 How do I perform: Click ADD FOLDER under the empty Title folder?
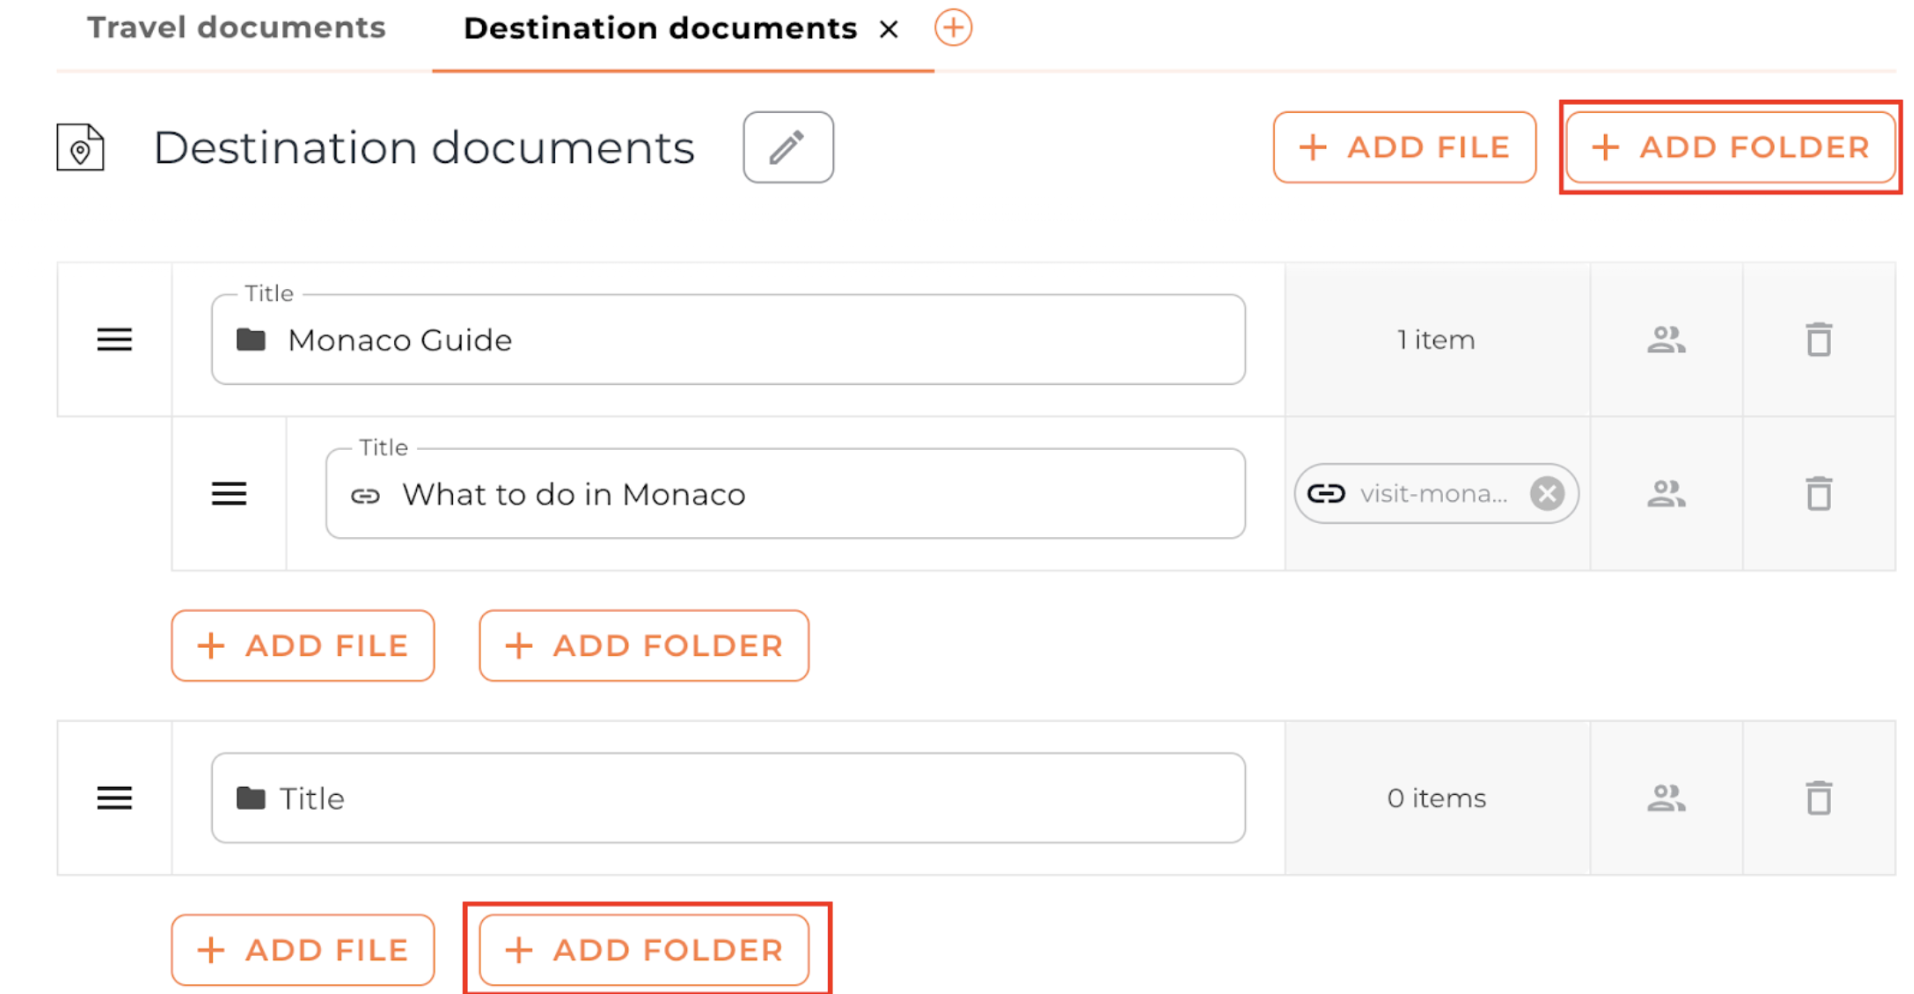pyautogui.click(x=644, y=949)
